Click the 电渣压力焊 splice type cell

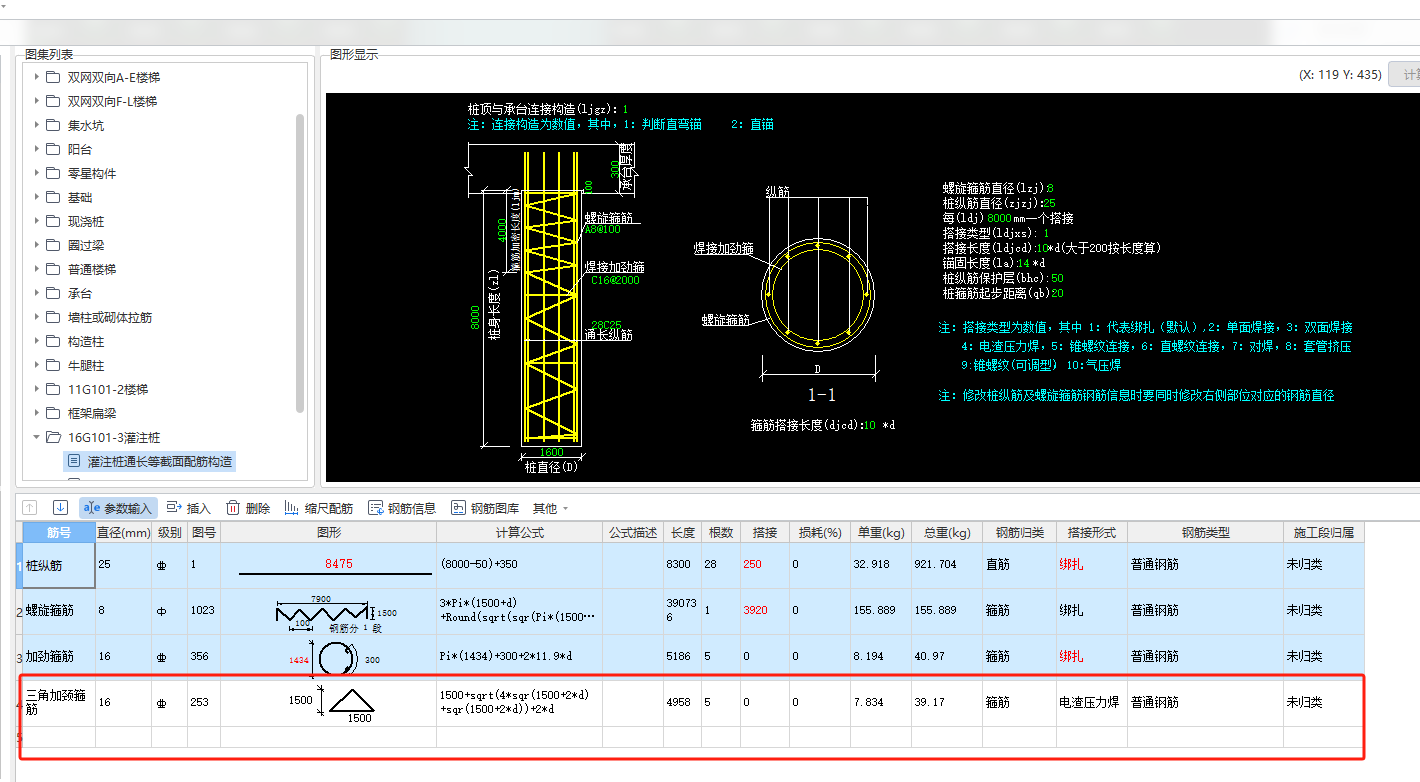point(1091,702)
